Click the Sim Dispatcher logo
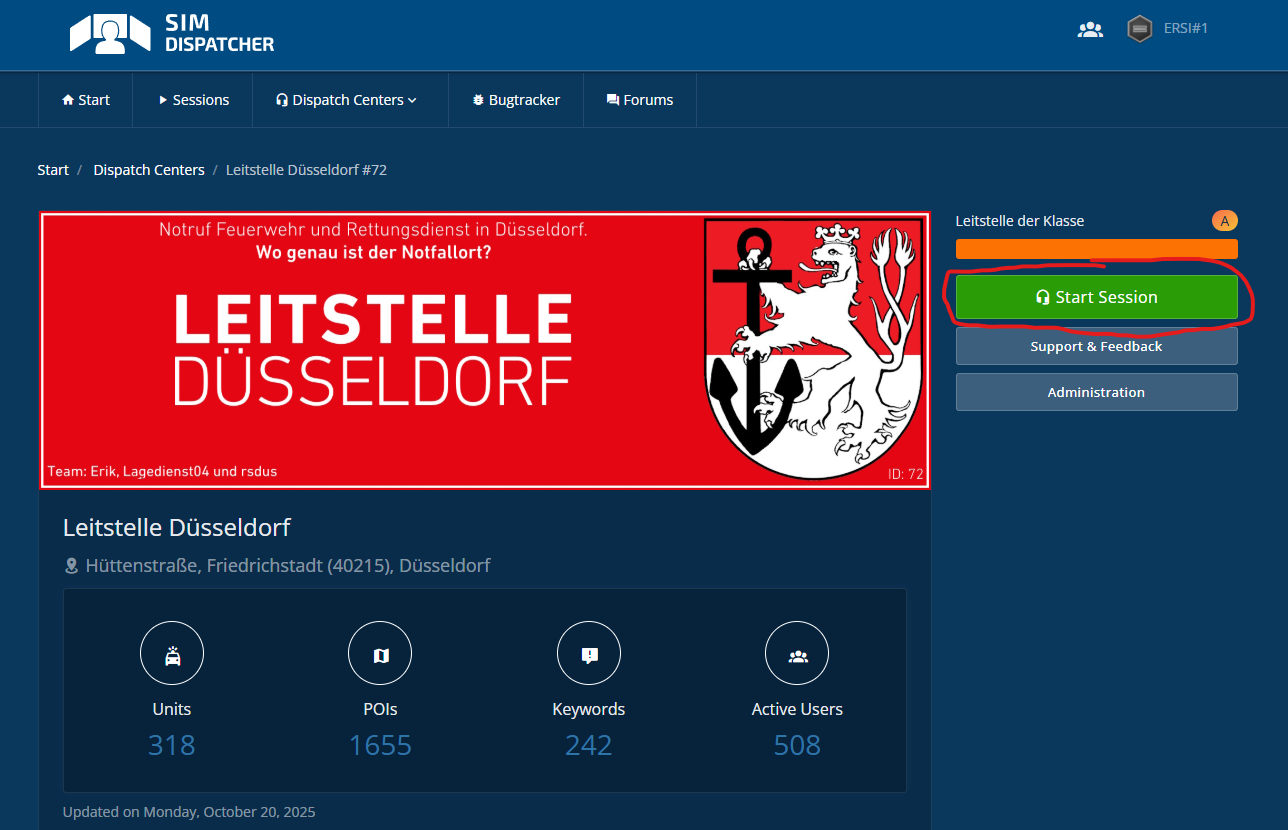The image size is (1288, 830). (171, 33)
